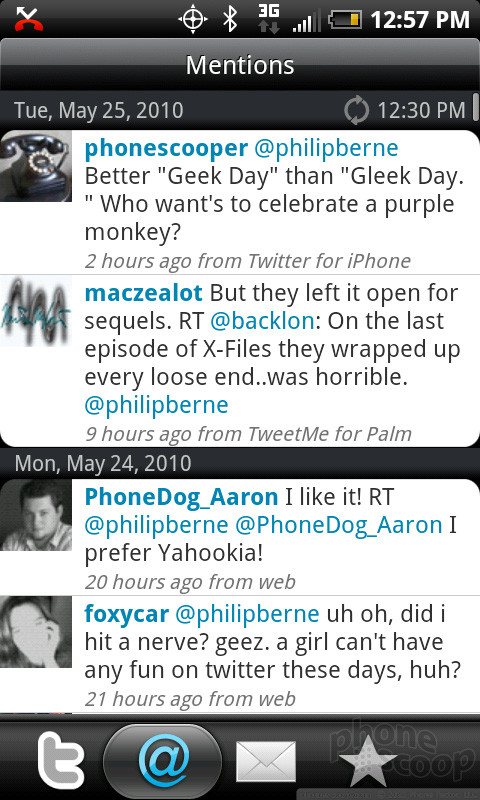The image size is (480, 800).
Task: Open phonescooper's telephone avatar
Action: click(36, 166)
